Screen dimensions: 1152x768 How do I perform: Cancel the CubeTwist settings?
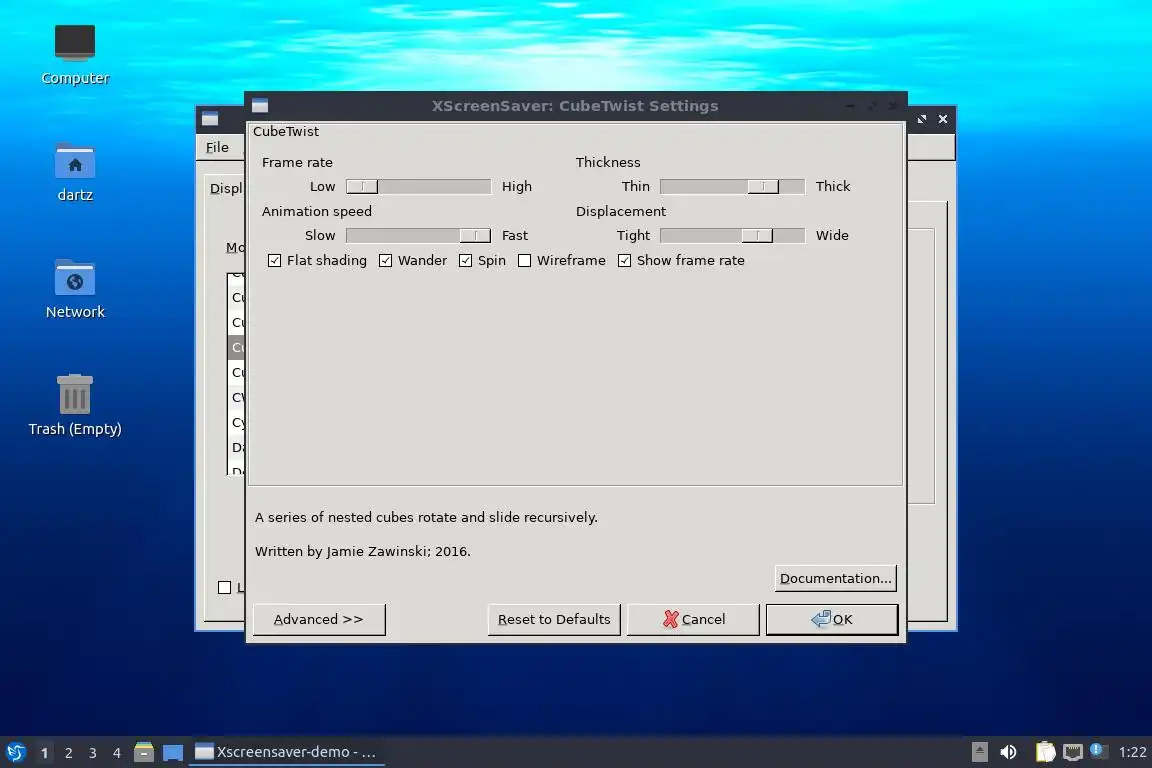[693, 620]
